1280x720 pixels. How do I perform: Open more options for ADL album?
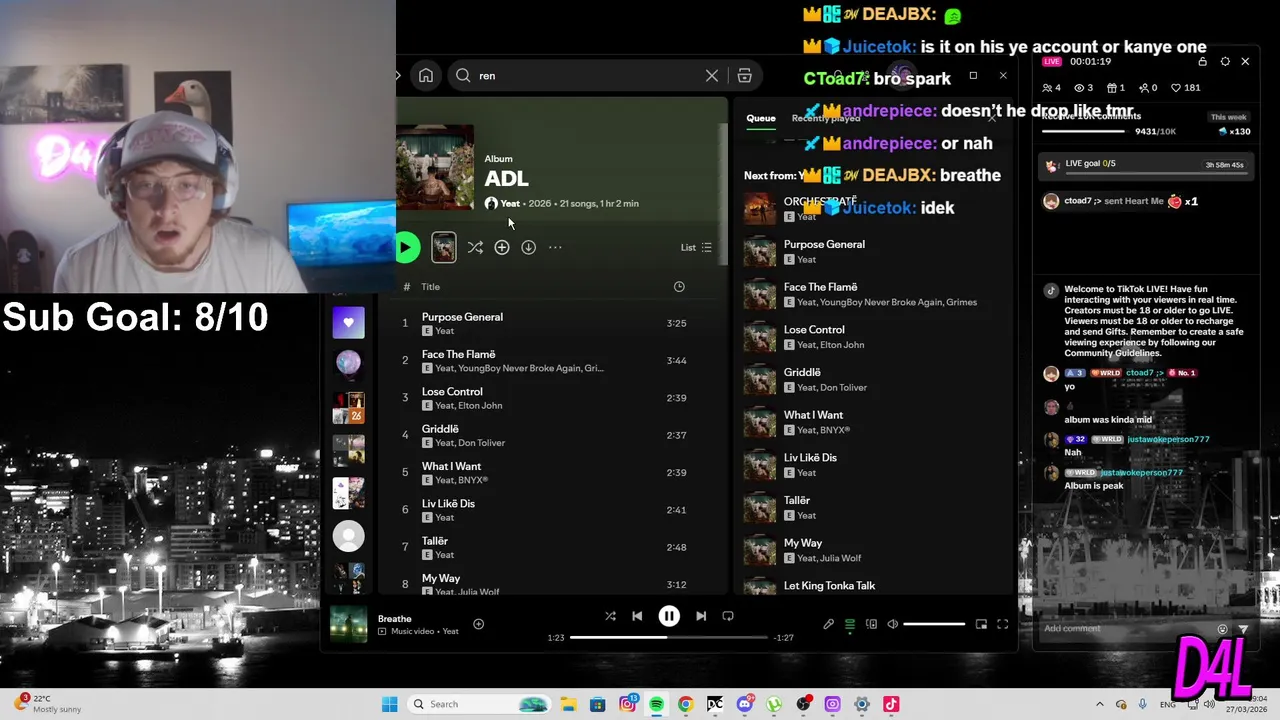pyautogui.click(x=555, y=247)
